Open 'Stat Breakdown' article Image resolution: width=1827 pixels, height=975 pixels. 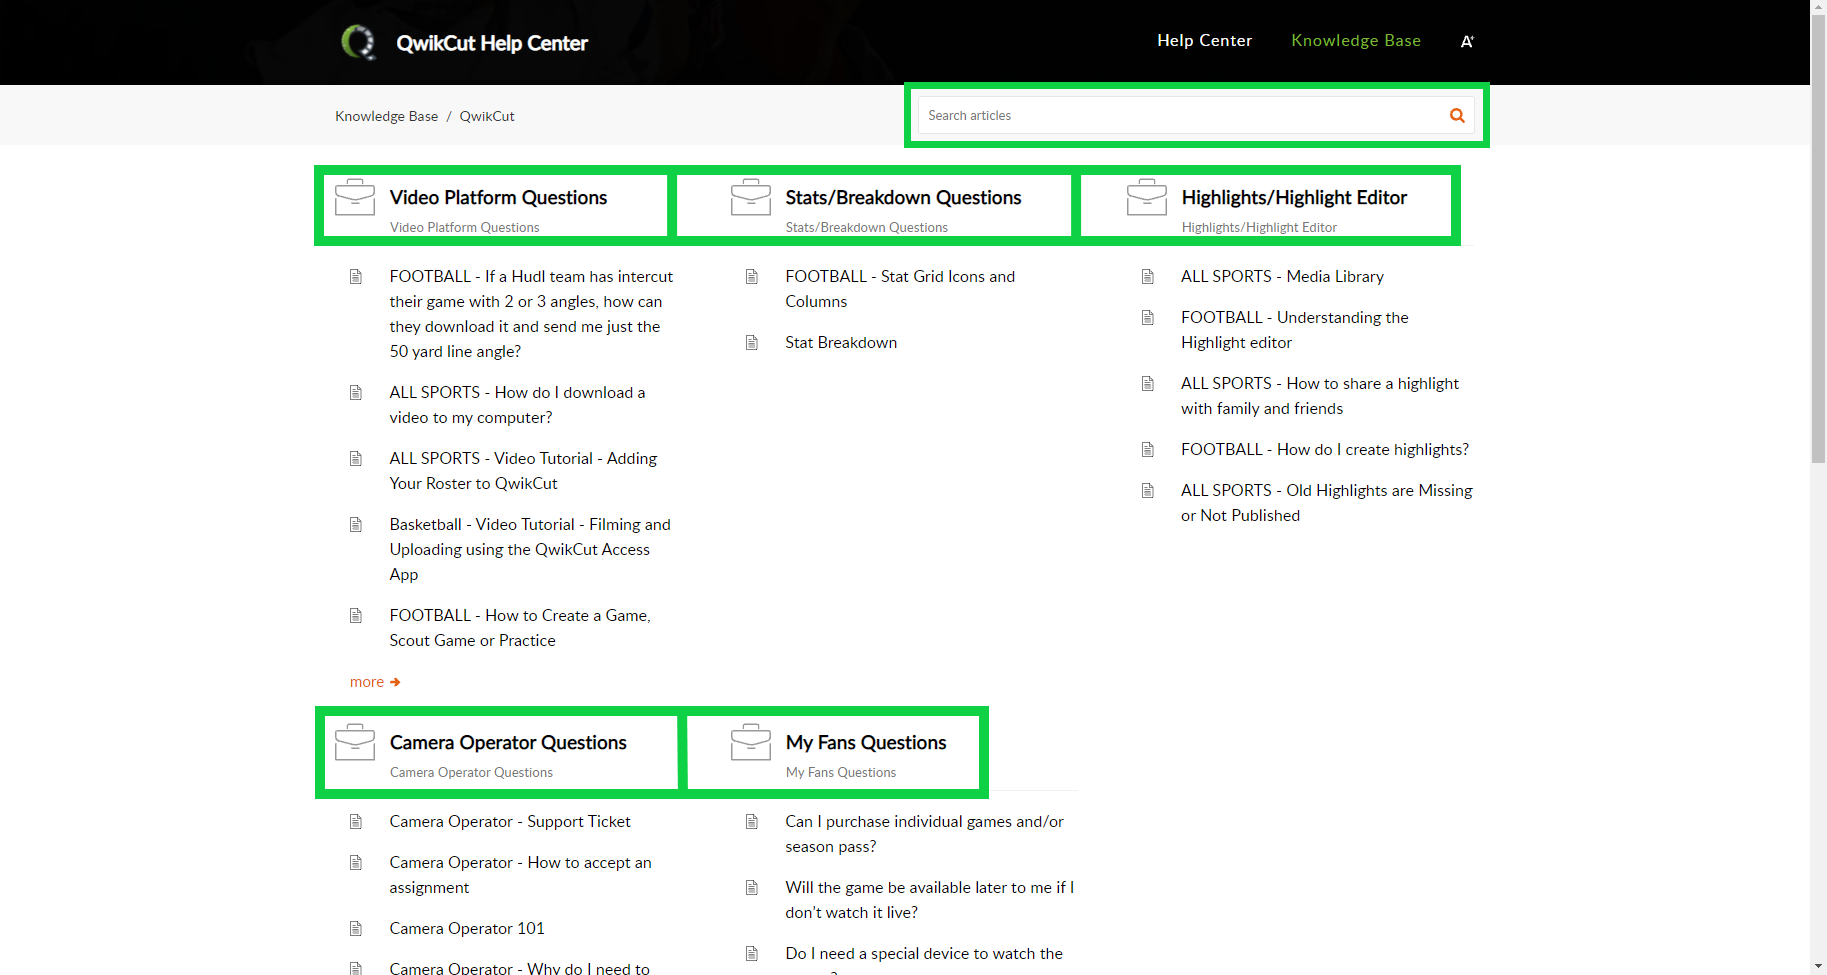pos(841,343)
